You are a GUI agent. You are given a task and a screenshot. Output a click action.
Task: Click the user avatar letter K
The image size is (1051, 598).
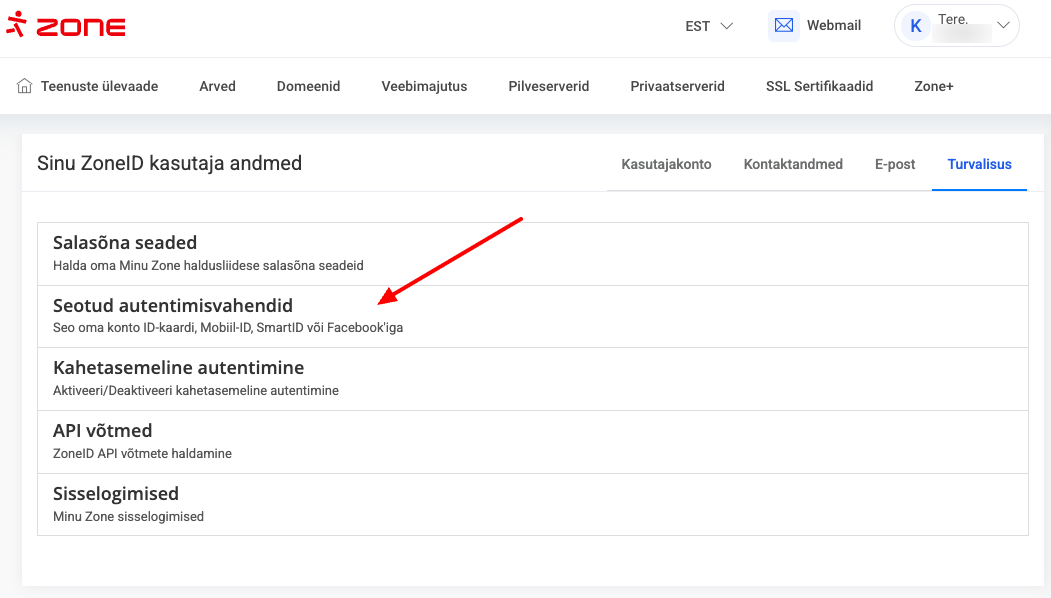coord(916,26)
